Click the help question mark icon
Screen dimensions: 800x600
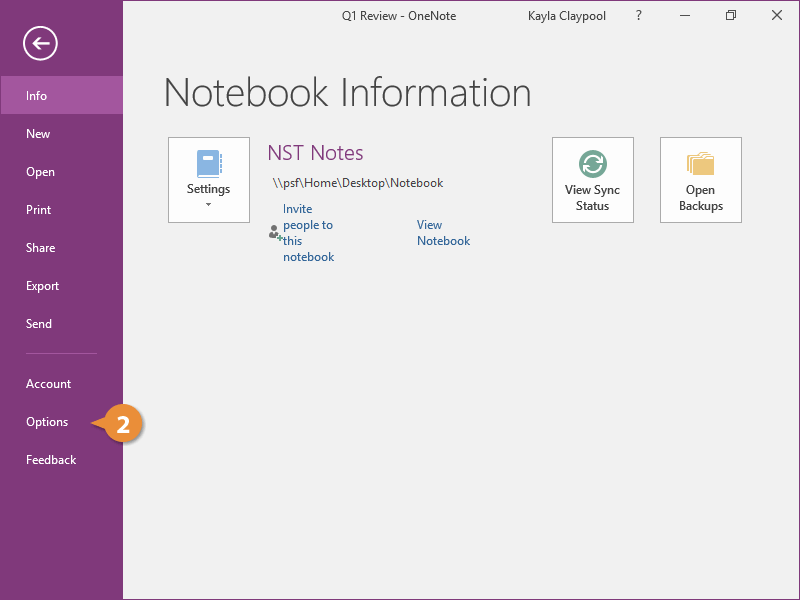coord(638,16)
